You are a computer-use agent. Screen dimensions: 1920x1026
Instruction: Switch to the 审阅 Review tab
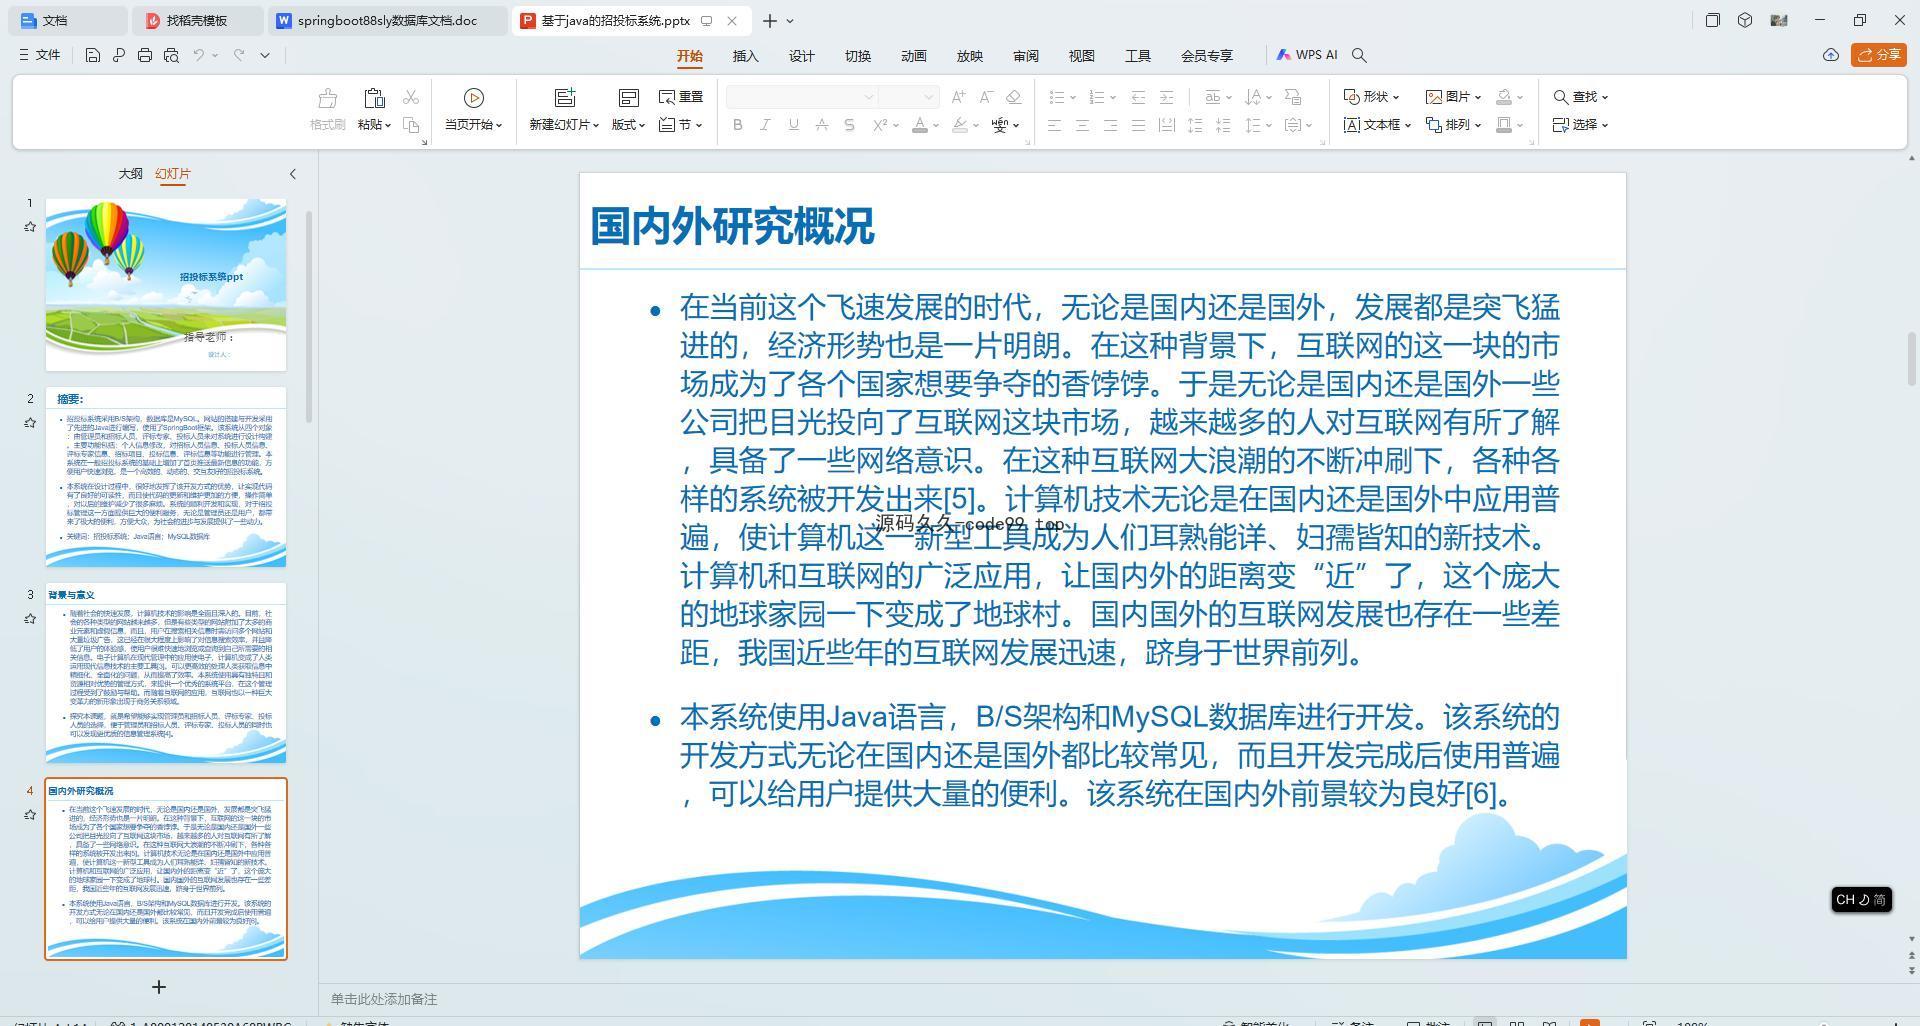point(1025,56)
